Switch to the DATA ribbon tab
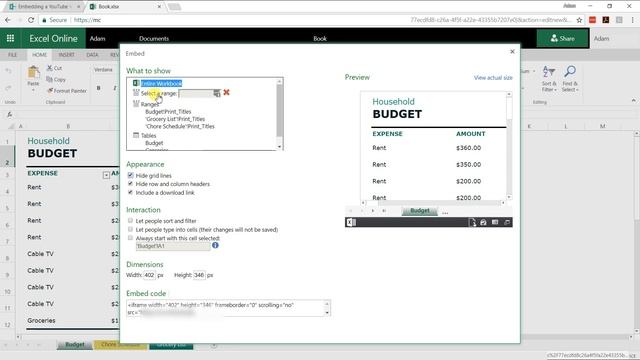This screenshot has width=640, height=360. 92,55
